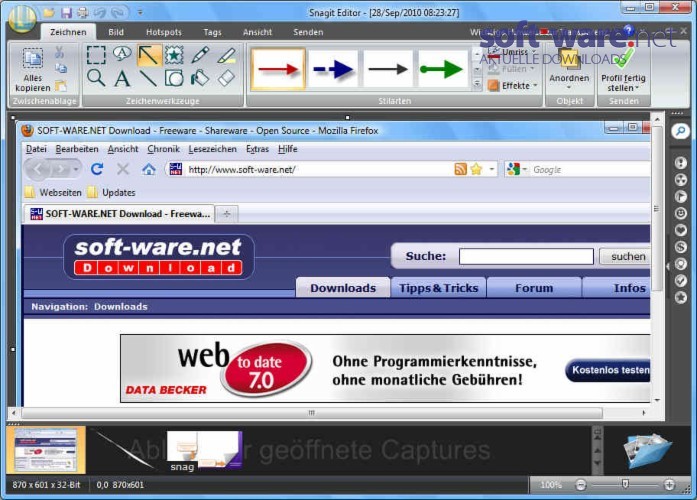This screenshot has height=500, width=697.
Task: Select the Line tool
Action: click(148, 78)
